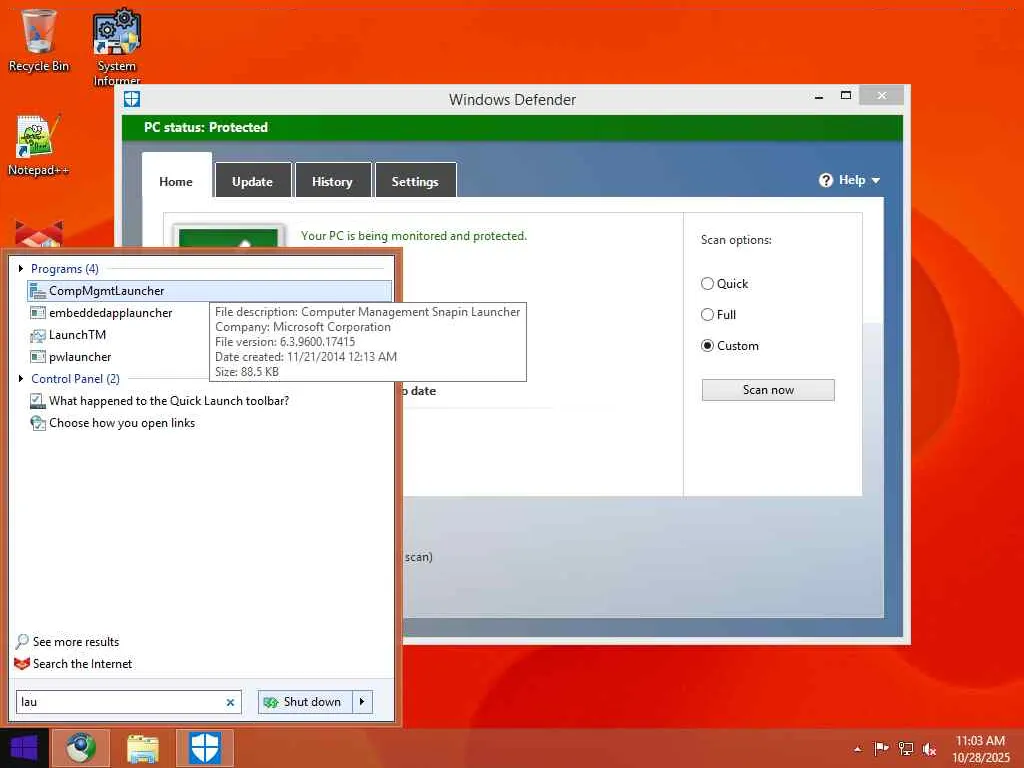Click the Quick Launch toolbar help icon
1024x768 pixels.
click(x=38, y=401)
